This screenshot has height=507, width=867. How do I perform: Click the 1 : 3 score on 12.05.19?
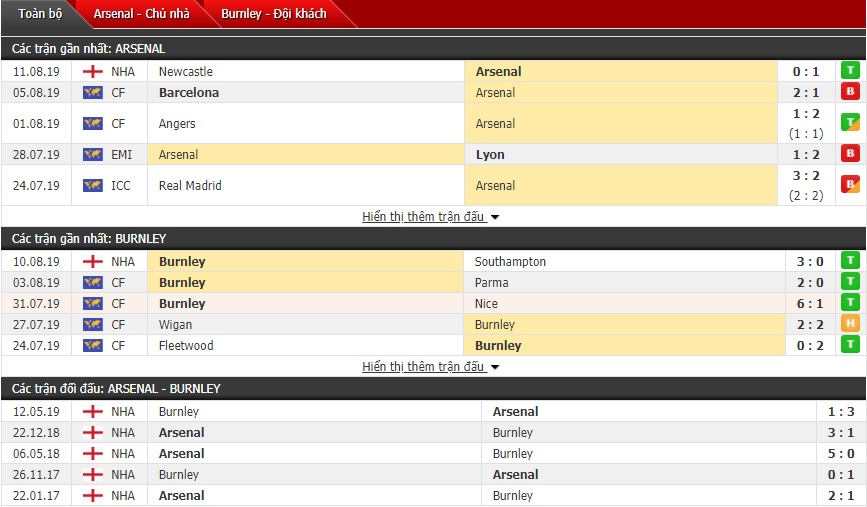tap(841, 412)
